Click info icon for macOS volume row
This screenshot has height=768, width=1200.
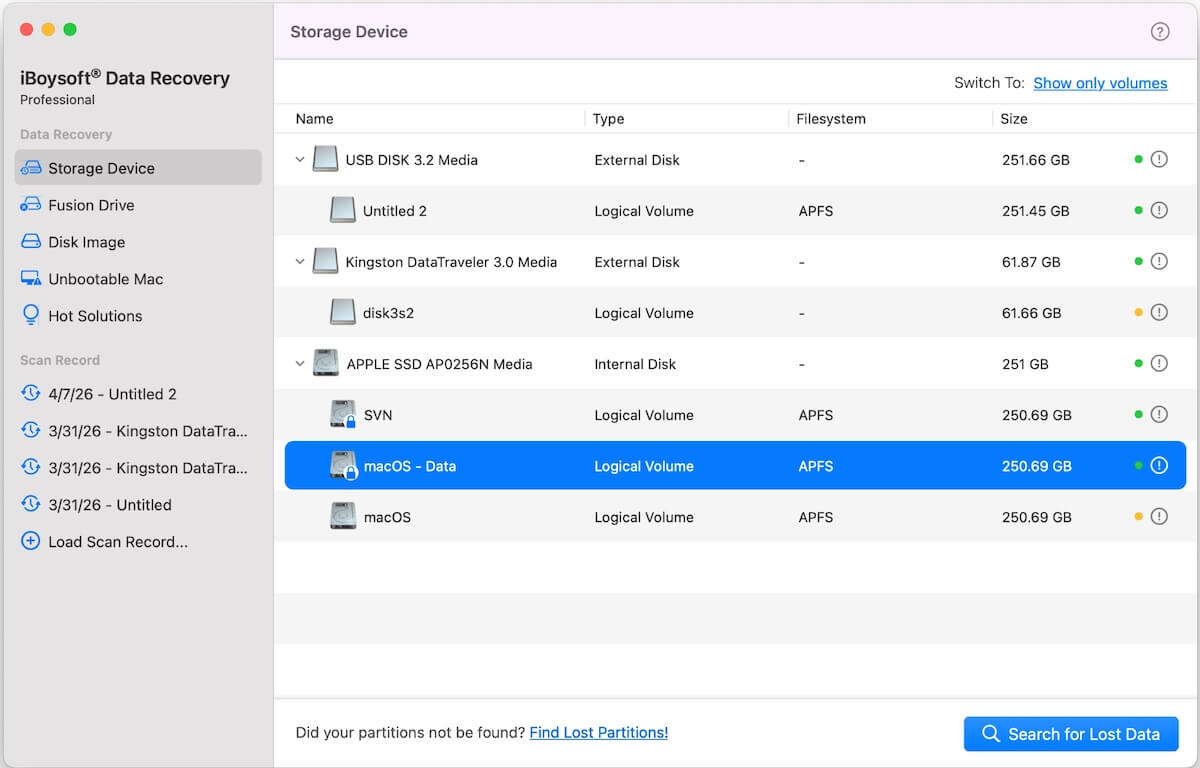[x=1159, y=516]
